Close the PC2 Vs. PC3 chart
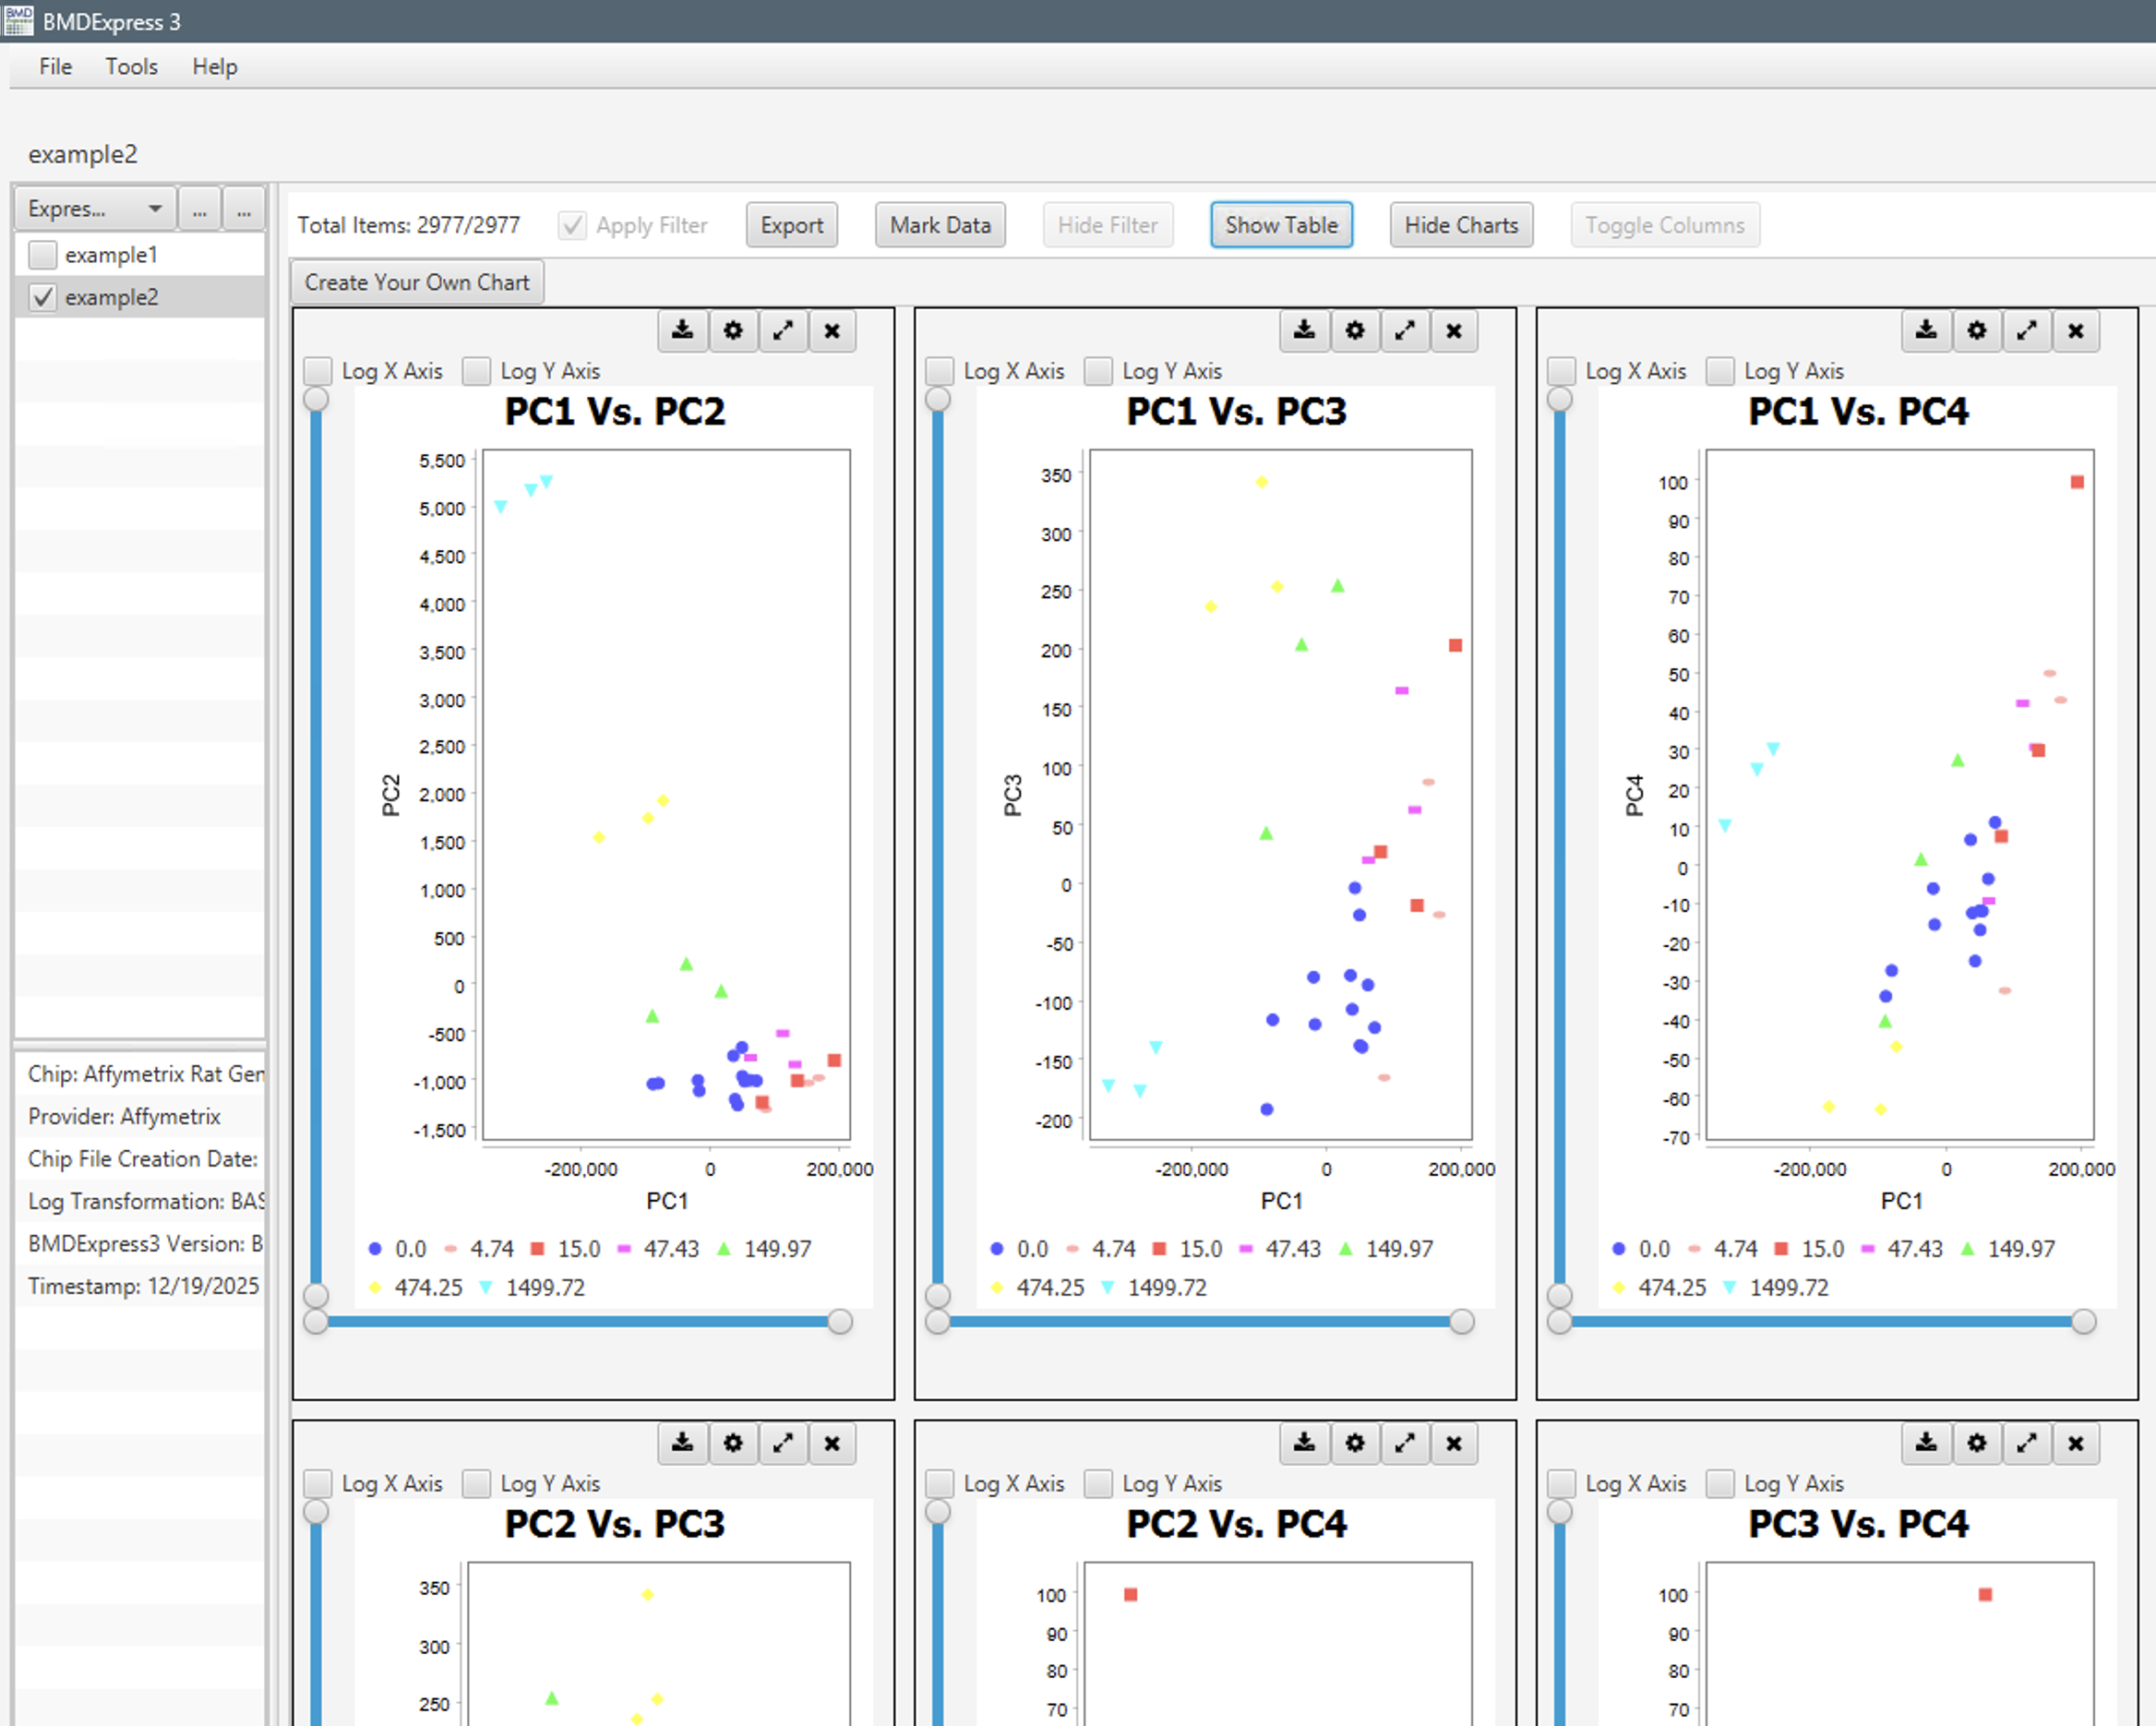 832,1443
